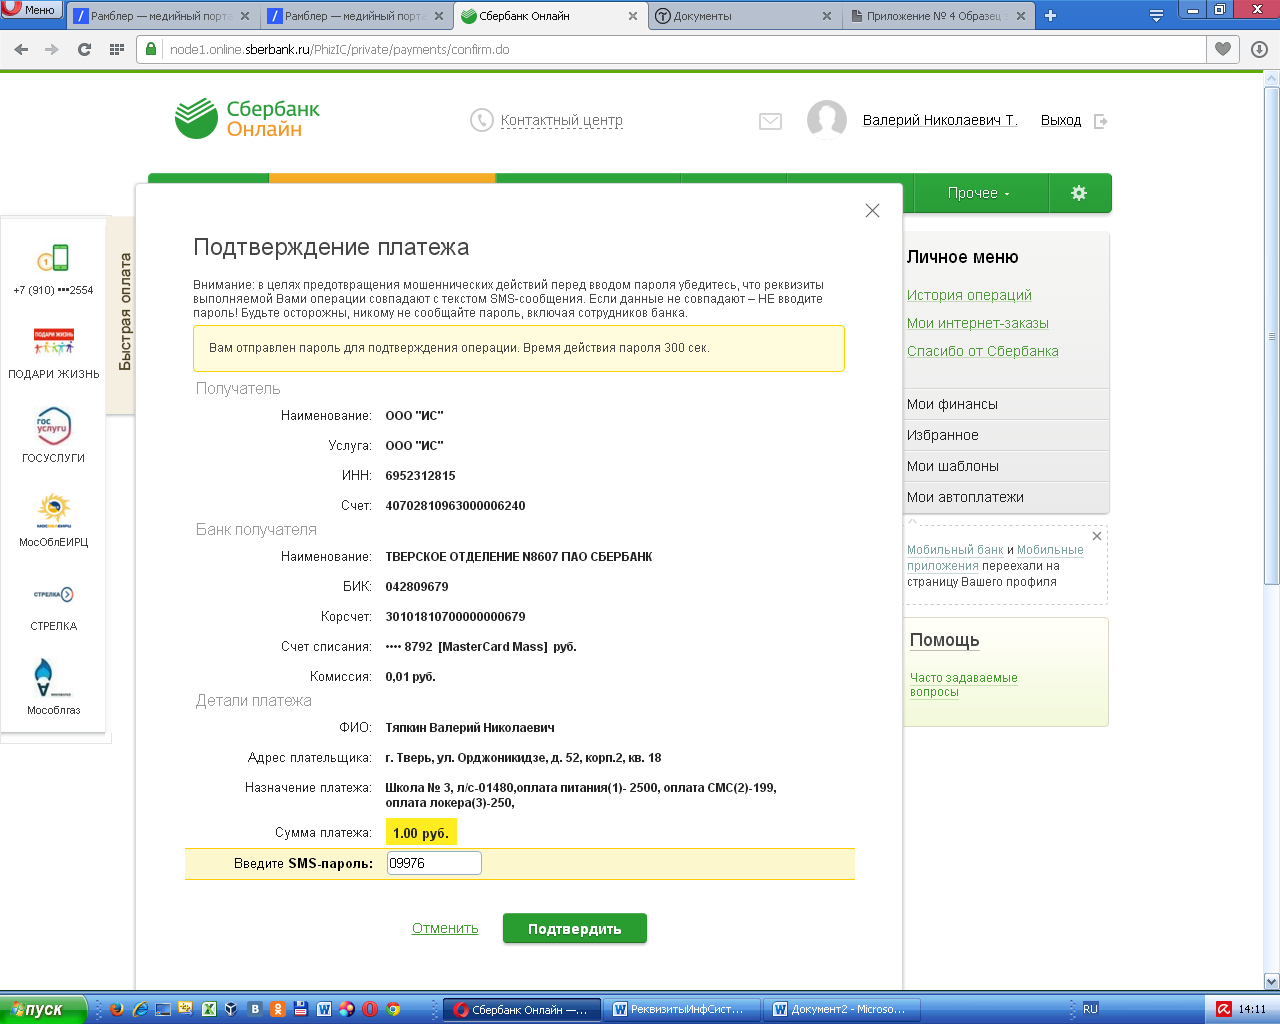Reload the page with the refresh icon
Viewport: 1280px width, 1024px height.
(84, 49)
